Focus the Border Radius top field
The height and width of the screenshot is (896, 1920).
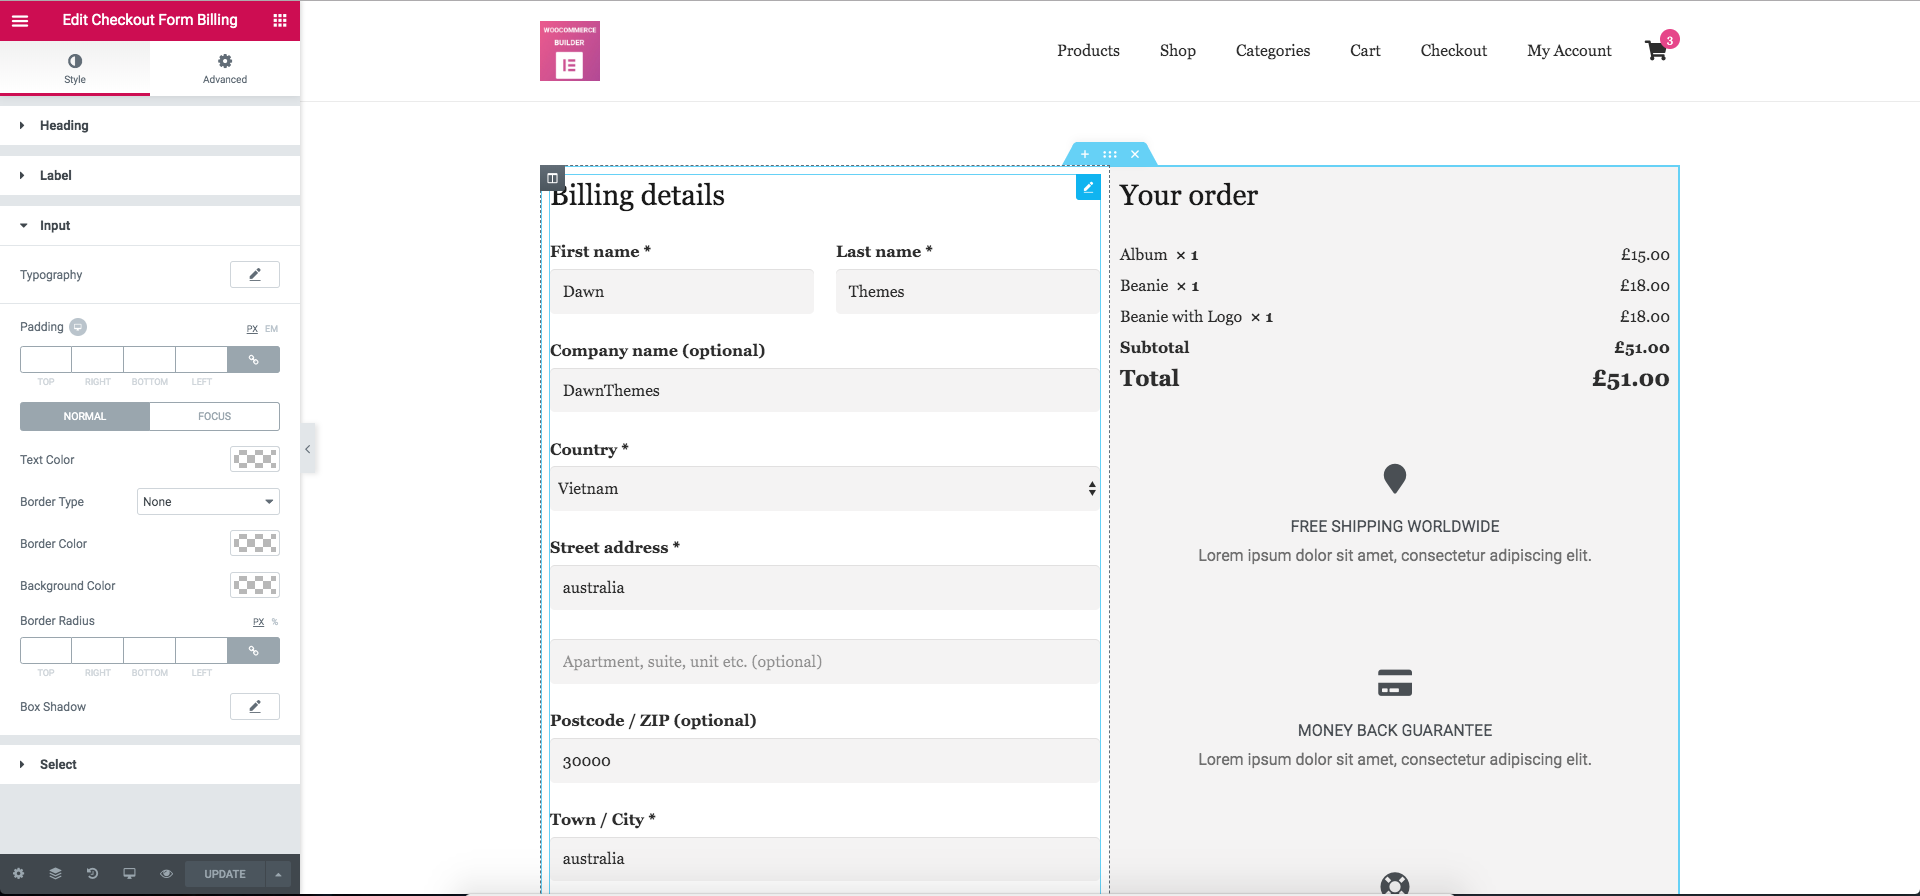46,650
